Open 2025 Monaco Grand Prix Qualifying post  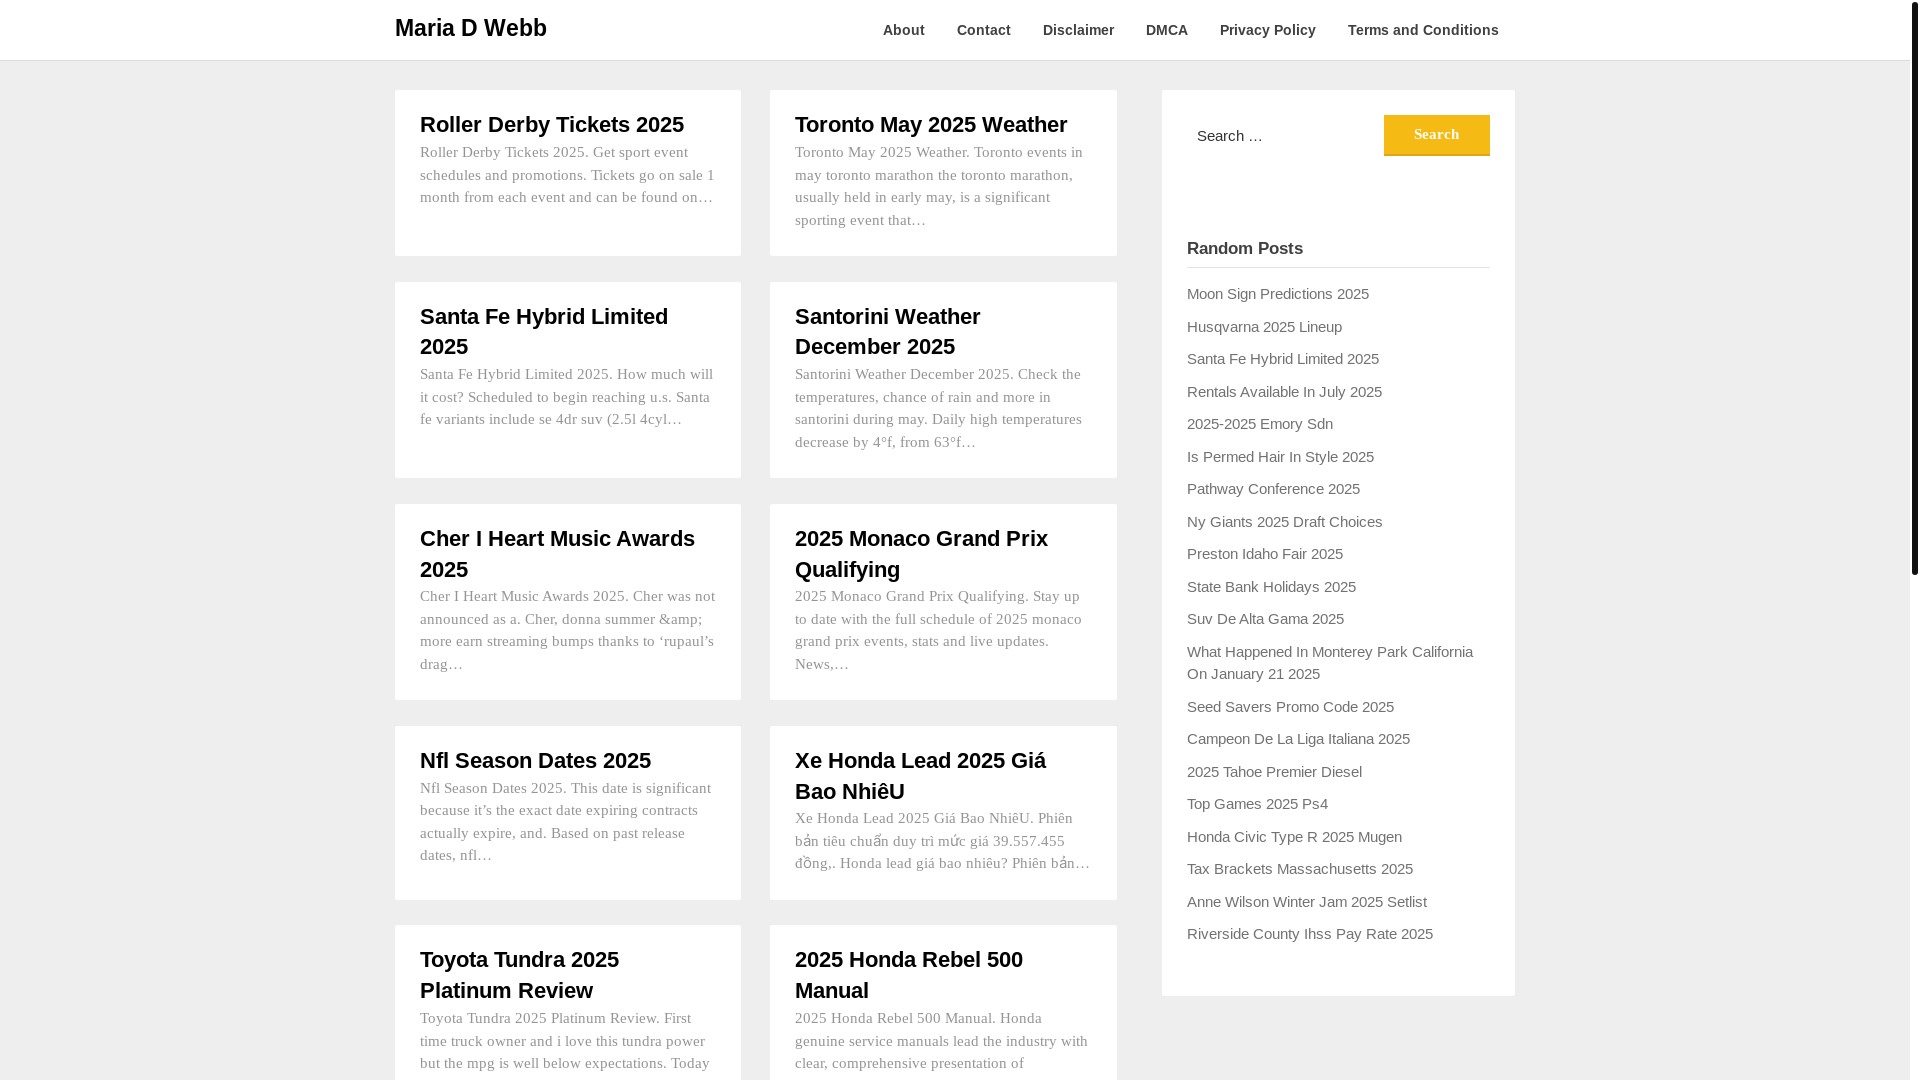coord(921,553)
